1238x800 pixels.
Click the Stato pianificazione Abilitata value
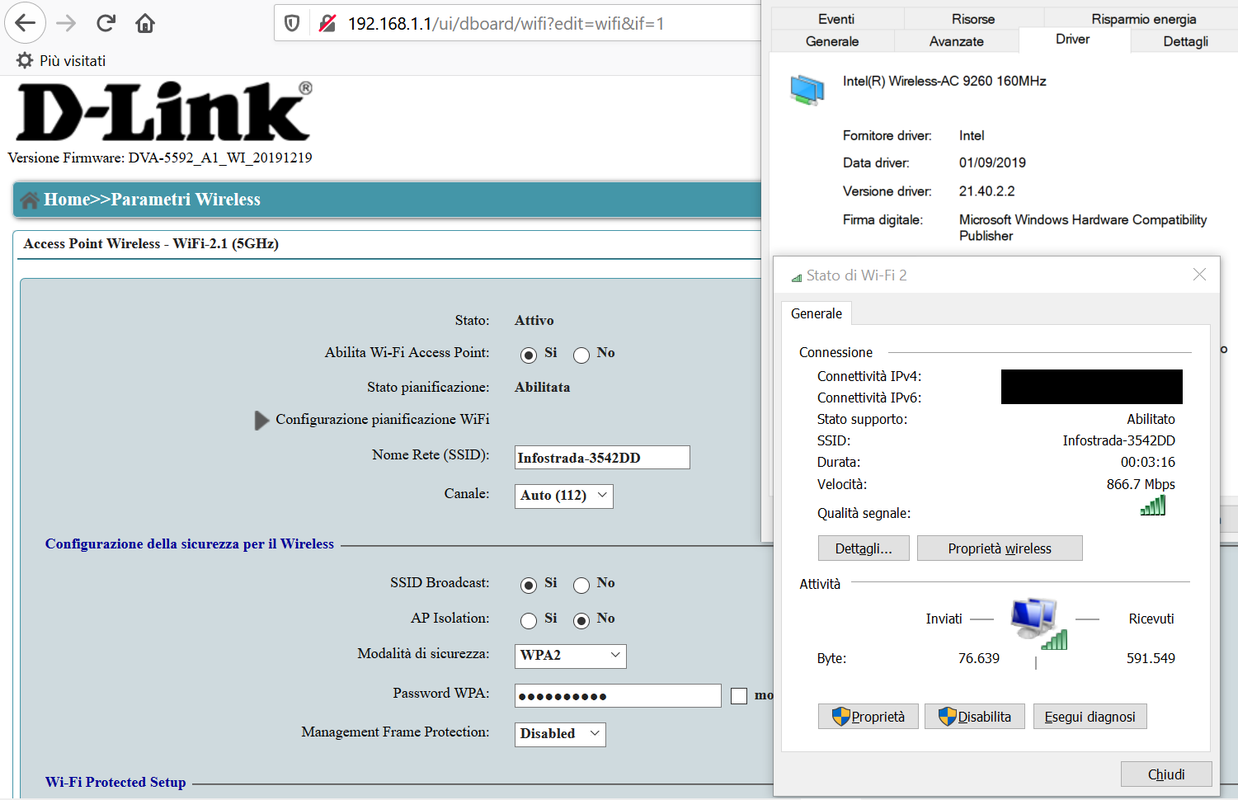542,387
